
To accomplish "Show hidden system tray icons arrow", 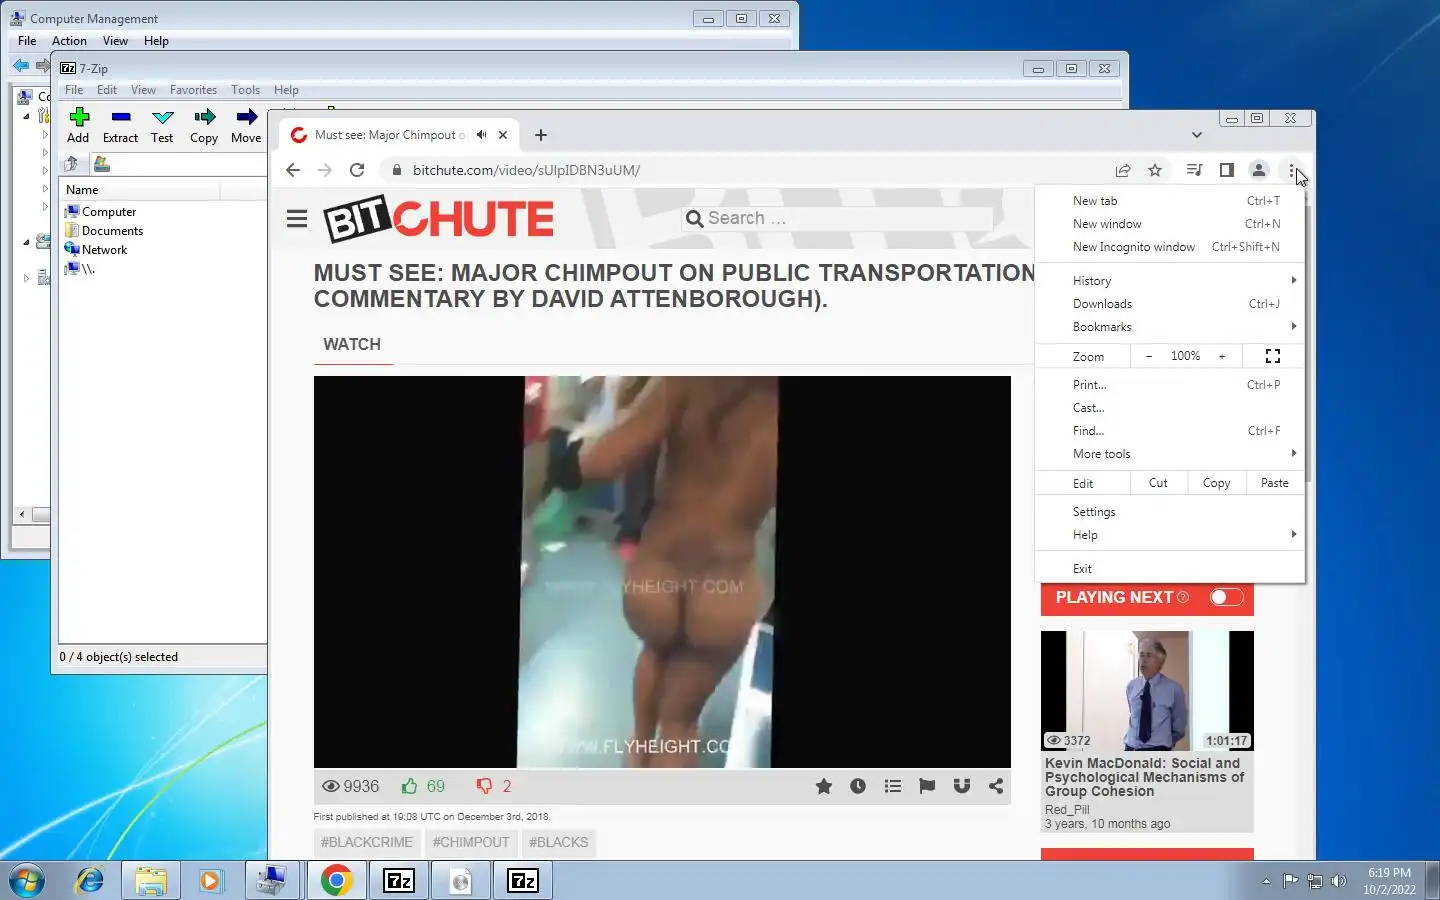I will (x=1266, y=881).
